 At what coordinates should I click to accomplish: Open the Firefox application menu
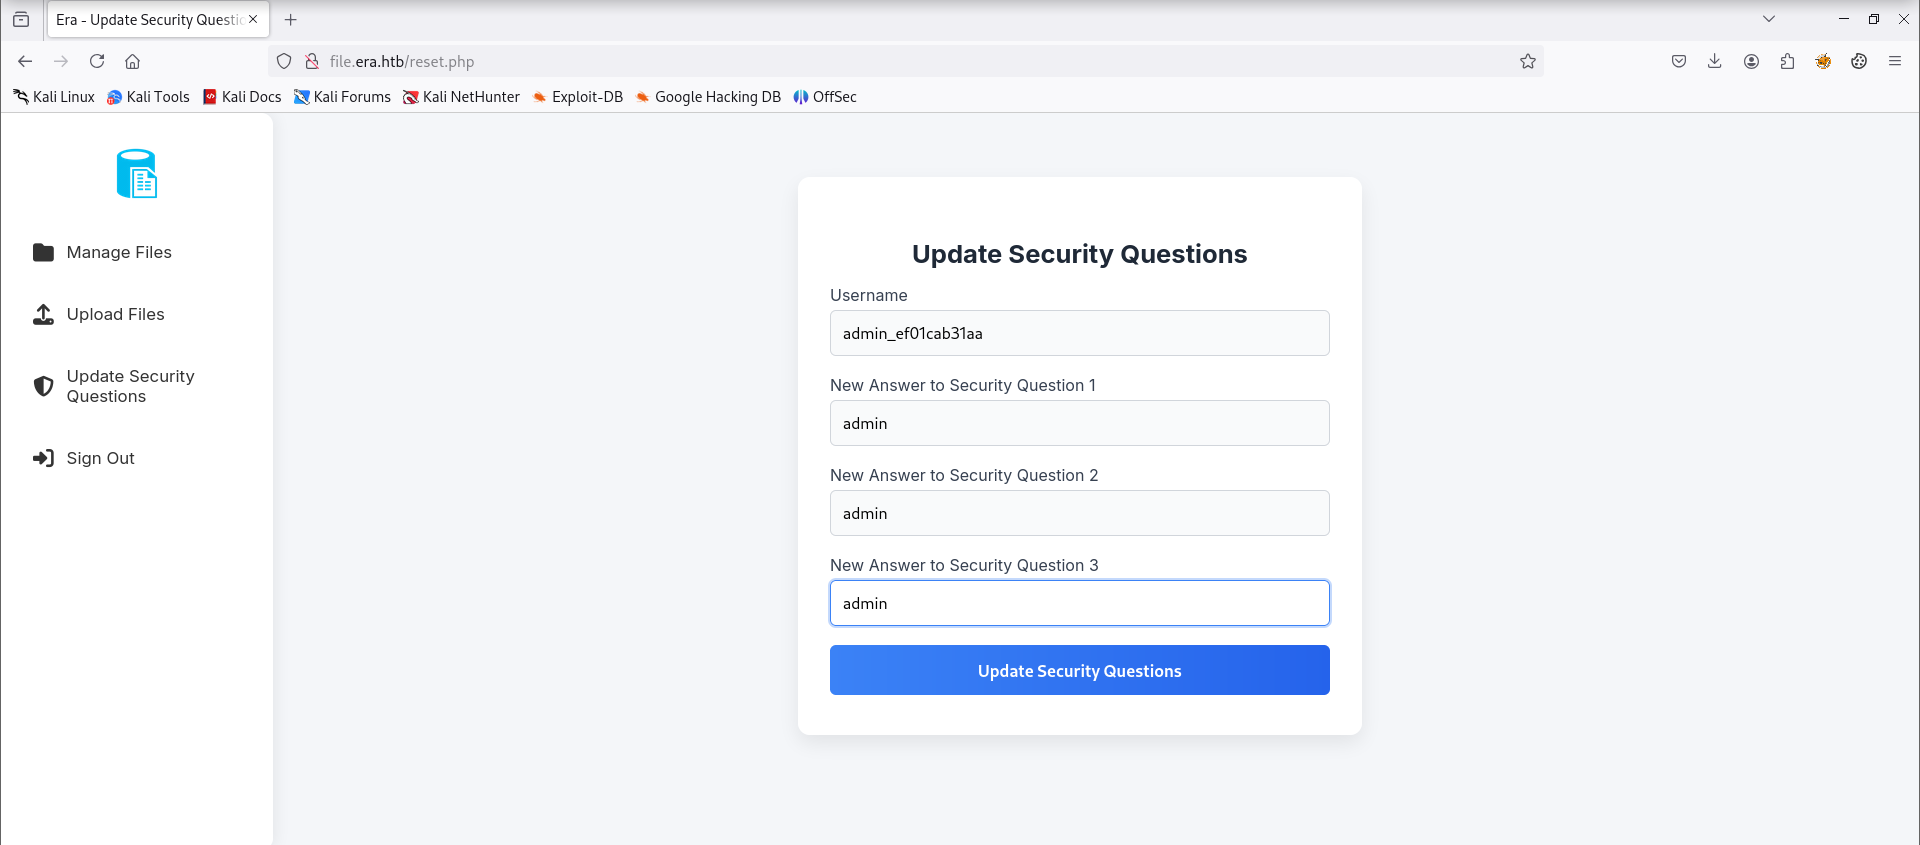click(1894, 61)
